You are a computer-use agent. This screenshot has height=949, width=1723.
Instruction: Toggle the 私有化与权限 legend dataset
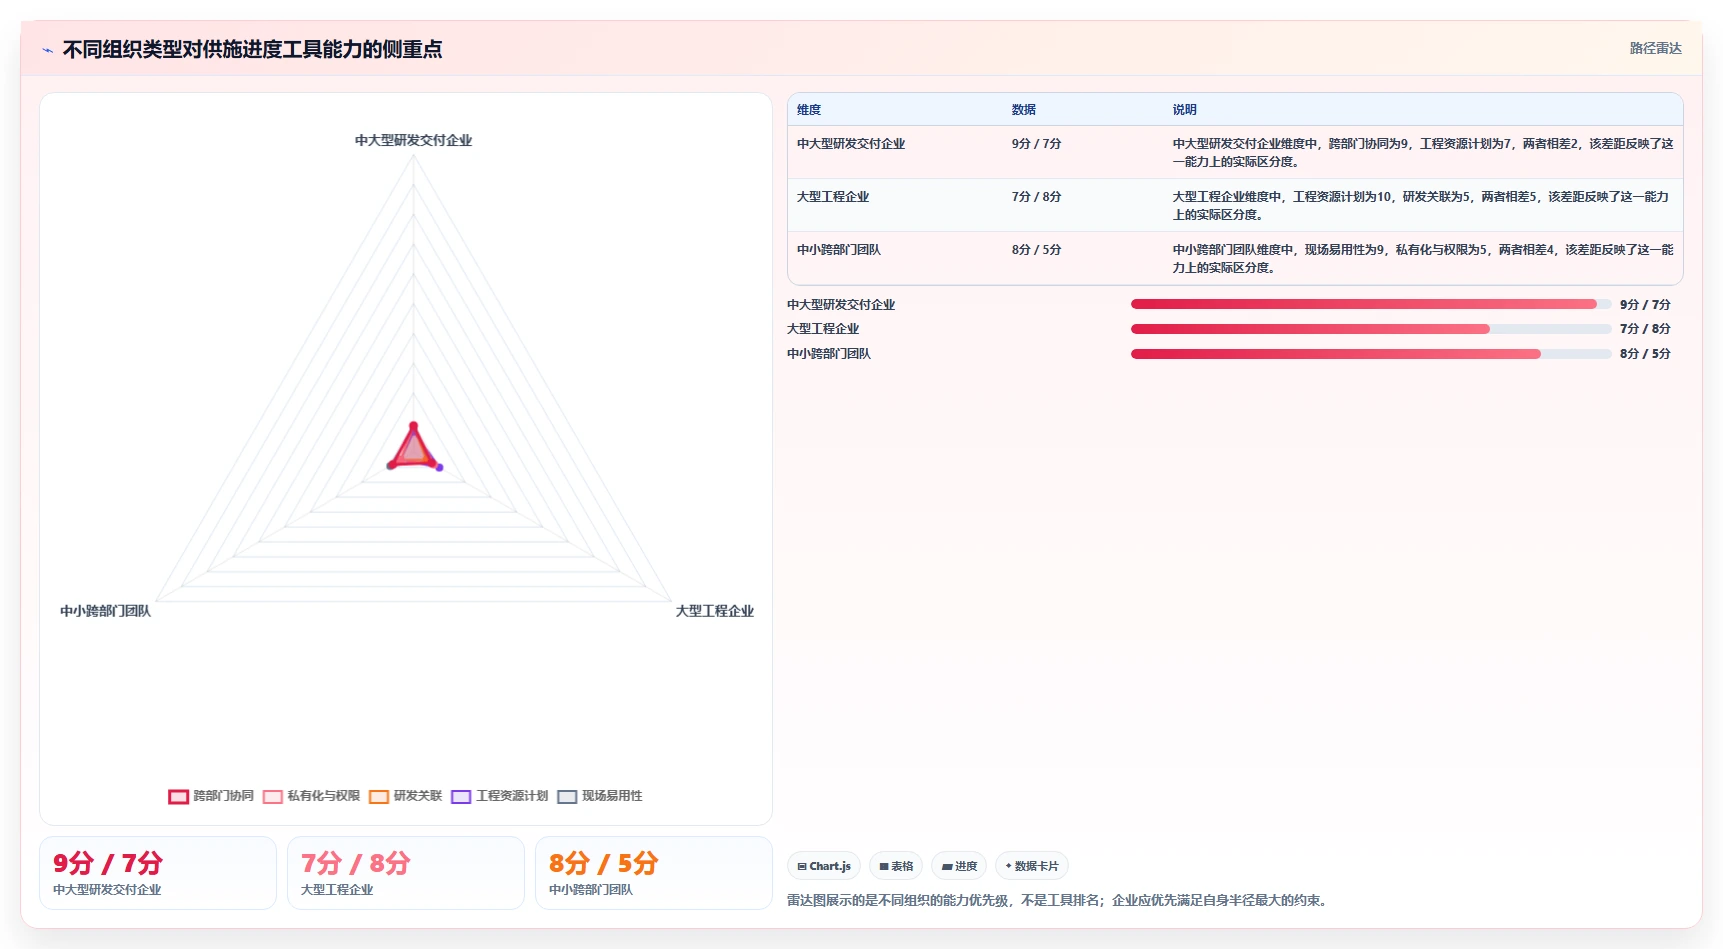click(311, 796)
